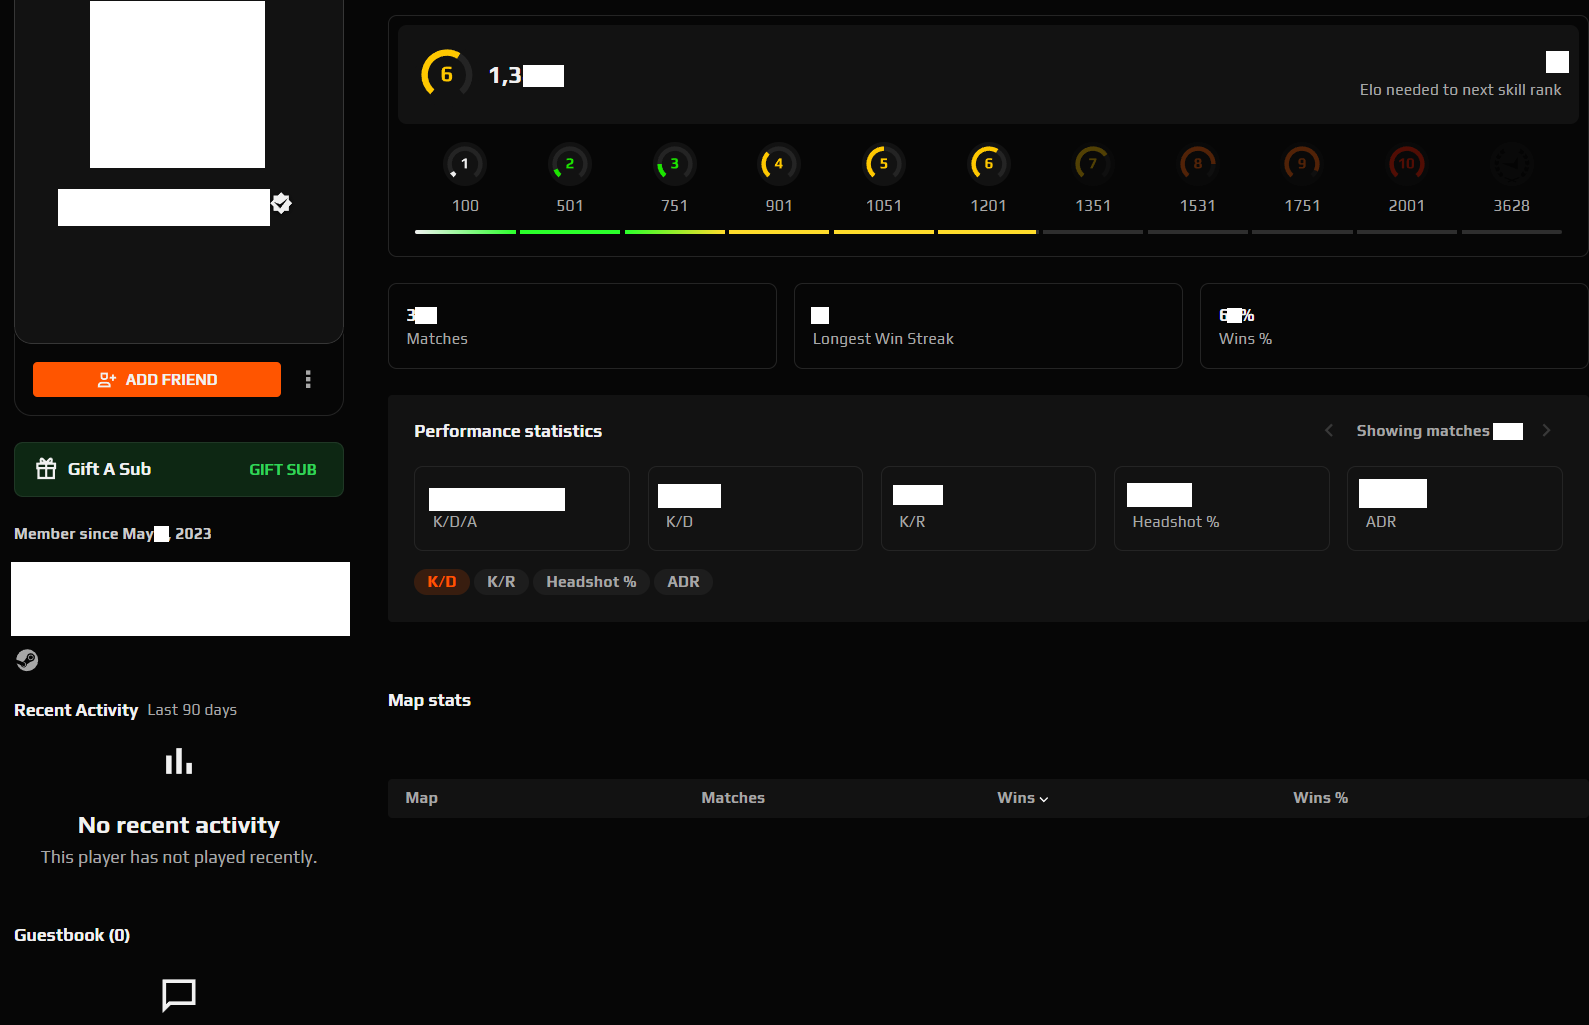Screen dimensions: 1589x1025
Task: Click the Steam profile icon
Action: (27, 660)
